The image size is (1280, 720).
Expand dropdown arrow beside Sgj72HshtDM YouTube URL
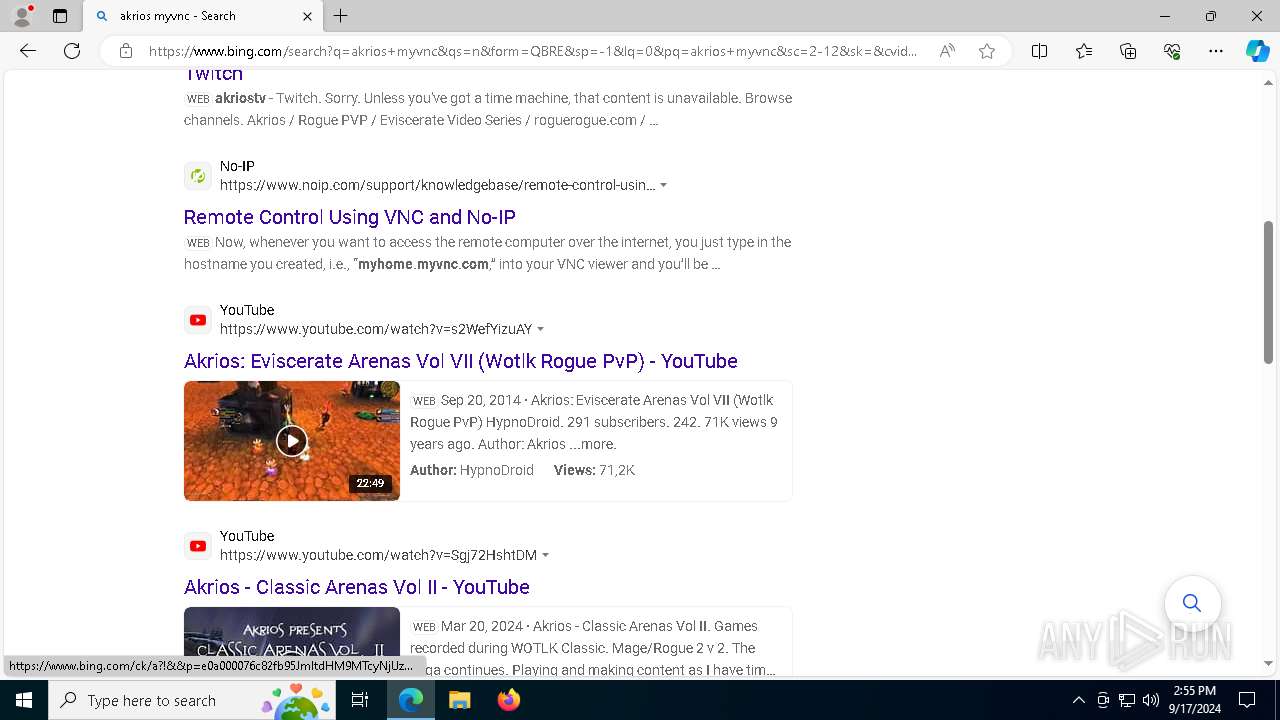pyautogui.click(x=546, y=556)
